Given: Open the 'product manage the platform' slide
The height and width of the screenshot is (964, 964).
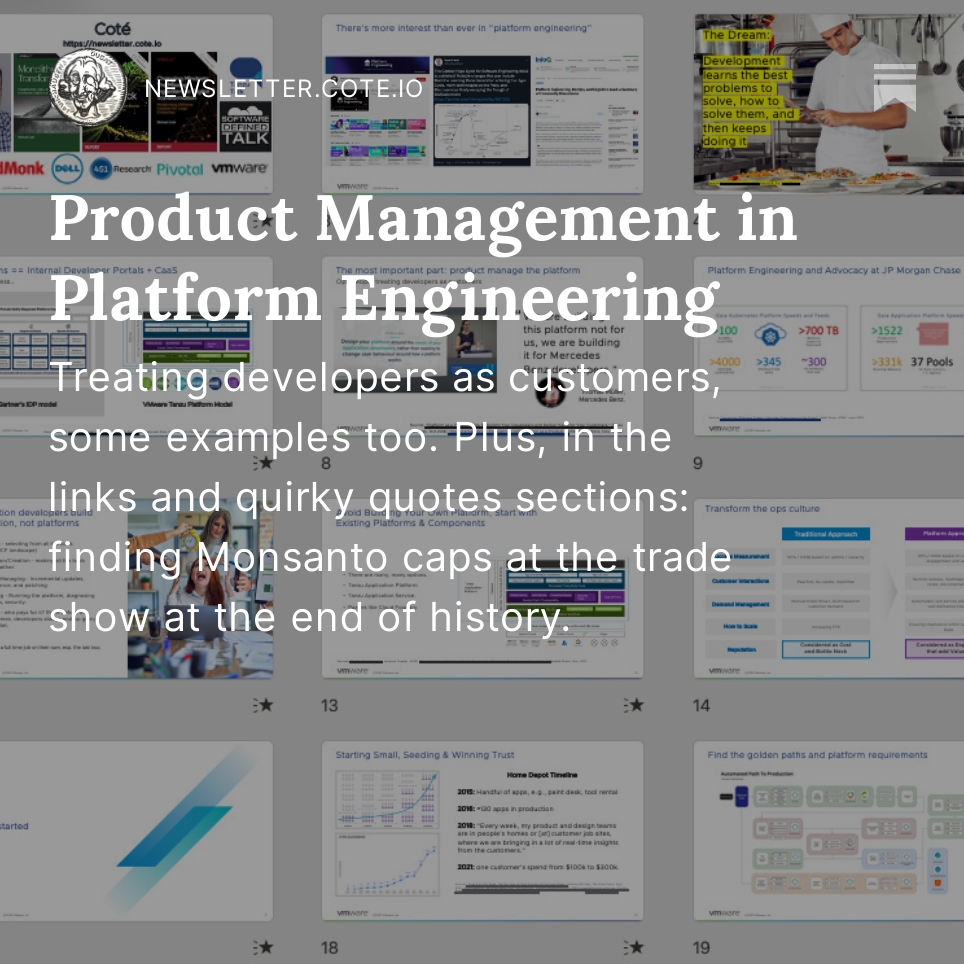Looking at the screenshot, I should pos(483,346).
